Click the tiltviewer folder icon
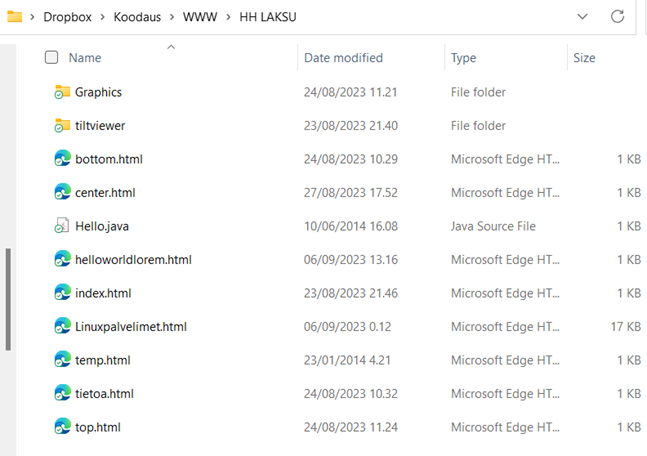Screen dimensions: 647x456 [62, 126]
